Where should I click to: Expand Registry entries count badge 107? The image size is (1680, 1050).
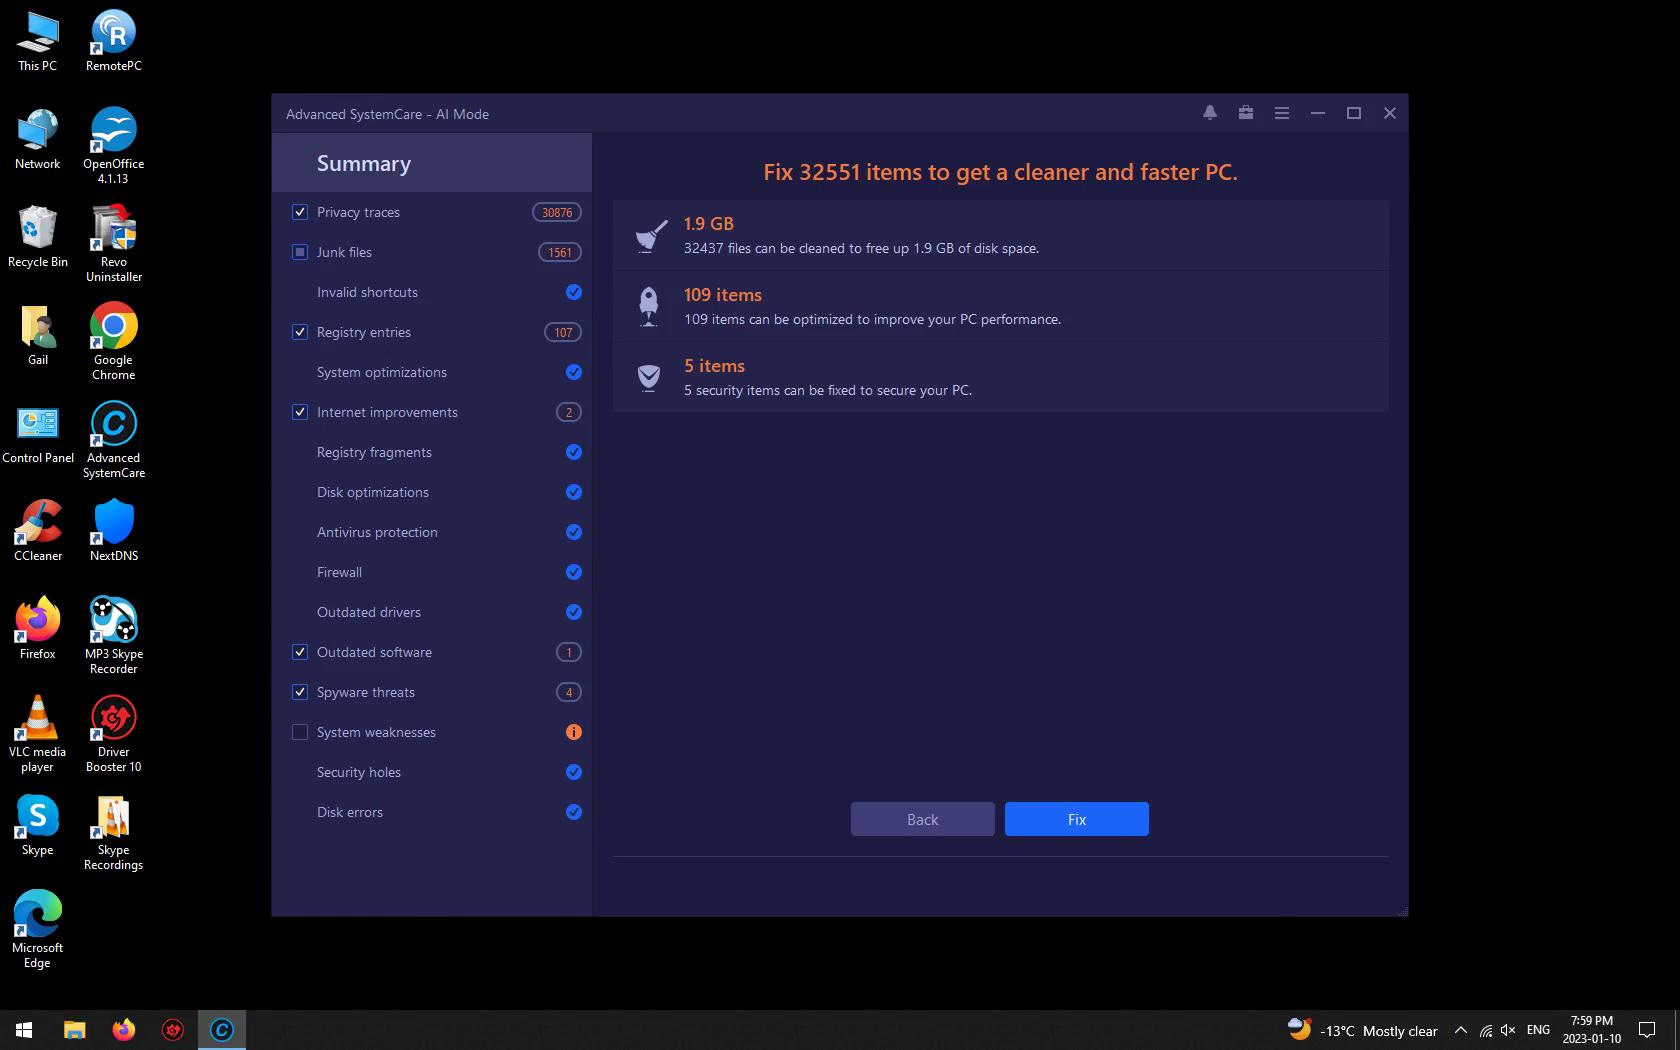tap(563, 332)
